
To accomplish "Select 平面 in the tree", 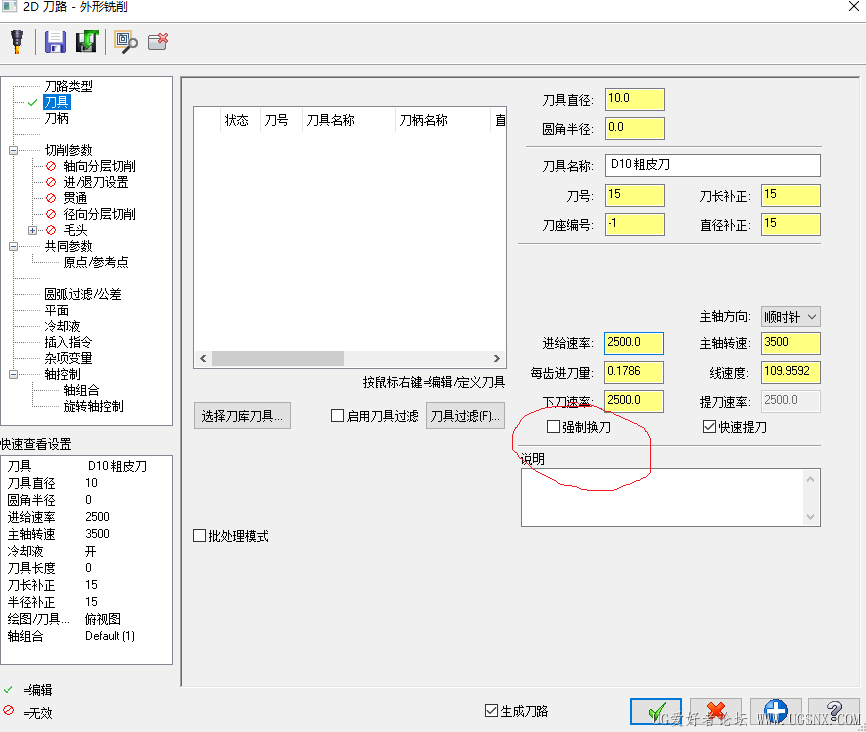I will [56, 310].
